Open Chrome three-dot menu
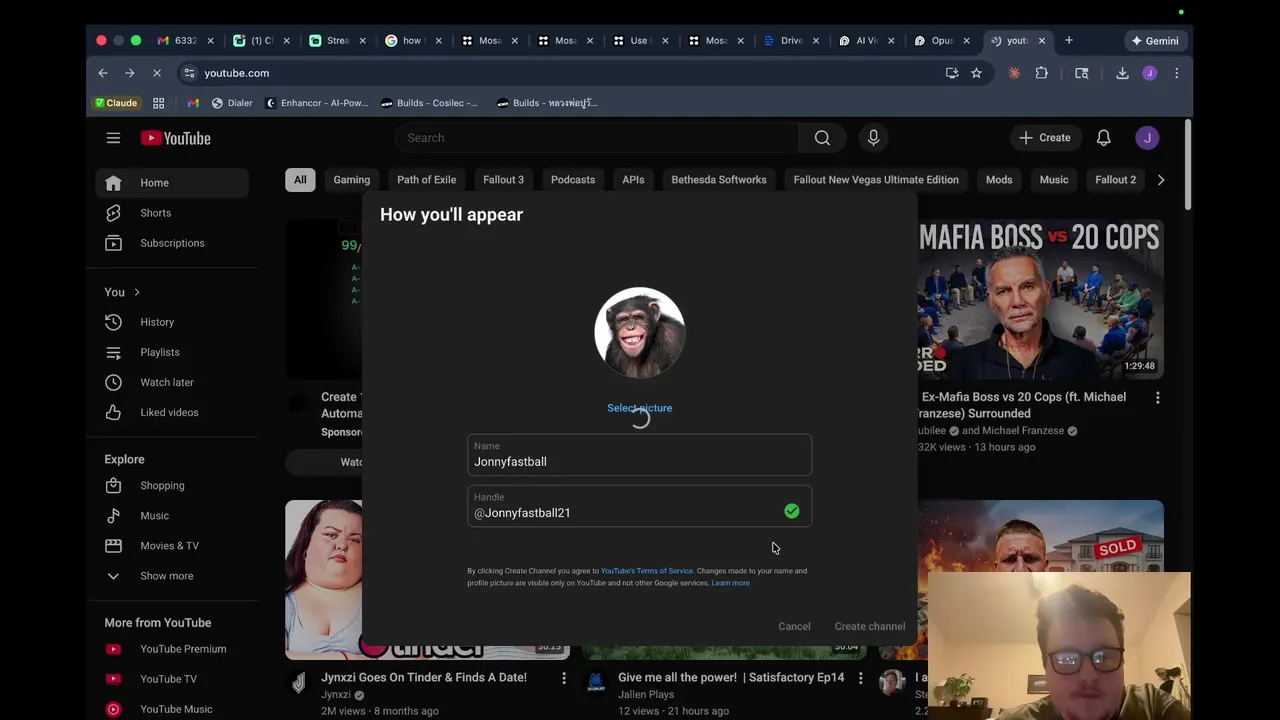 [x=1176, y=73]
